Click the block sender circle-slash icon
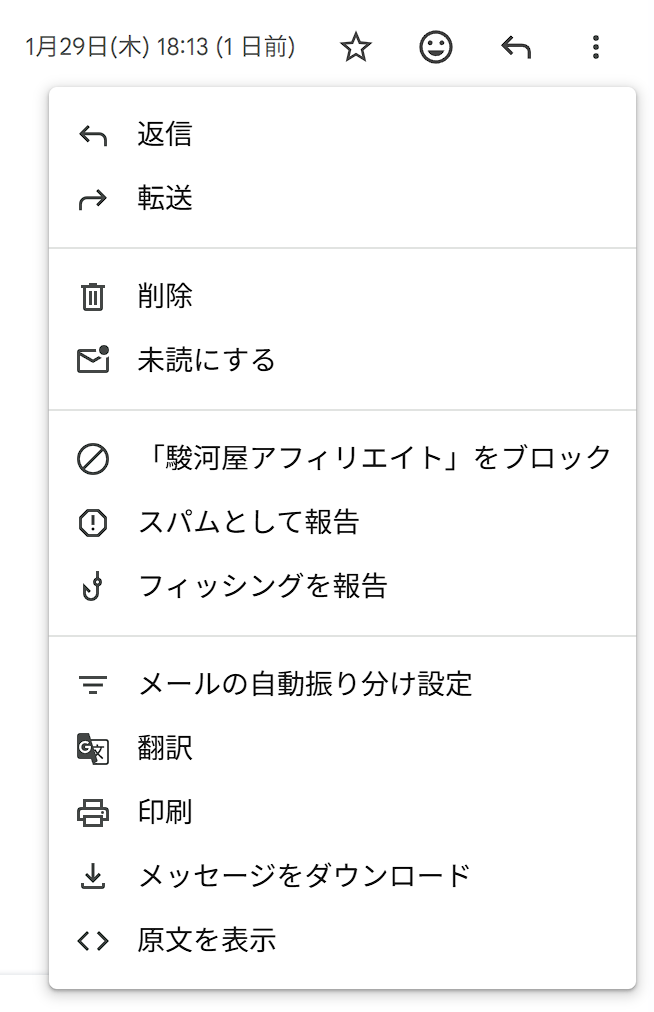This screenshot has height=1012, width=654. tap(93, 458)
